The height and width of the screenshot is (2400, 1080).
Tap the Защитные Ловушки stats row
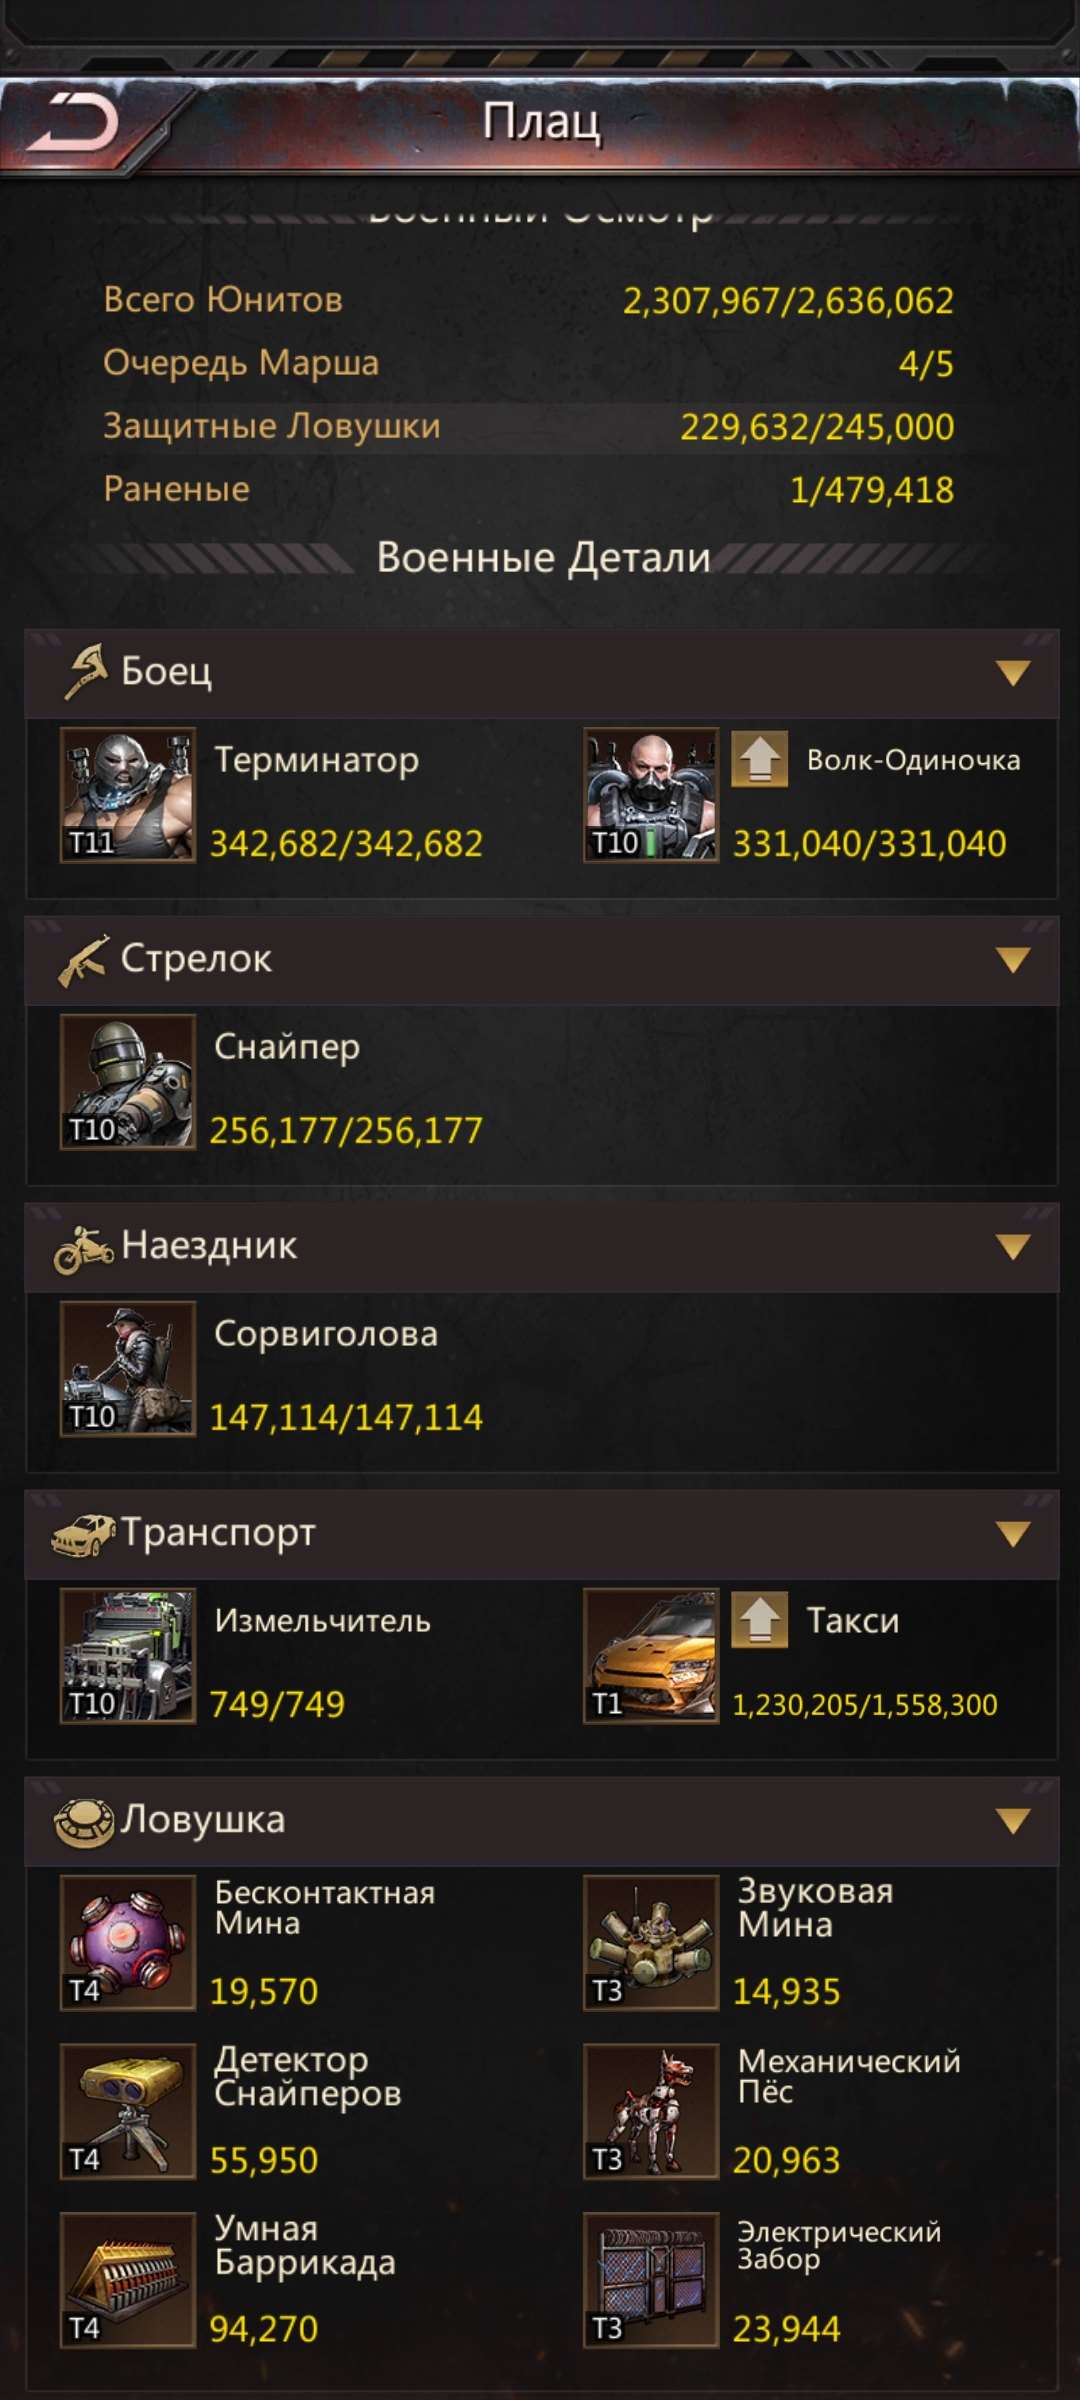[528, 427]
